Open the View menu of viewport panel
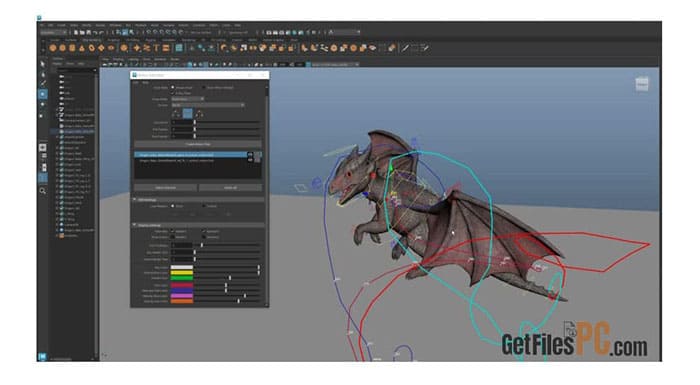The width and height of the screenshot is (700, 385). click(x=106, y=59)
